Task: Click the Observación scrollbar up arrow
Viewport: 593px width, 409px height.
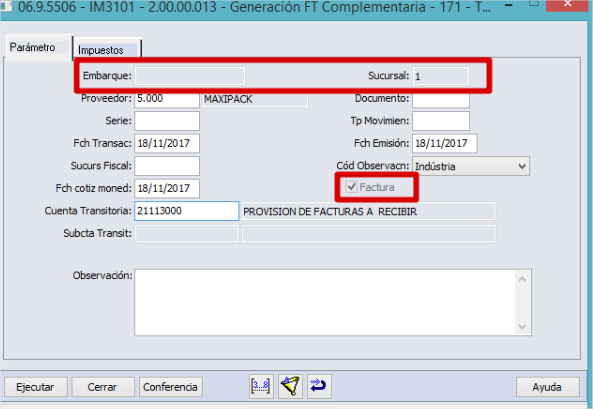Action: pyautogui.click(x=522, y=280)
